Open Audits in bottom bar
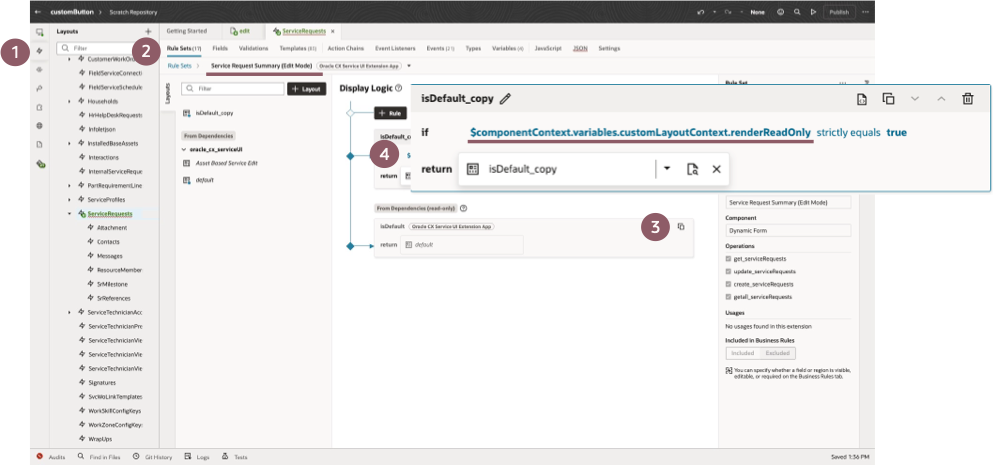 pyautogui.click(x=51, y=457)
